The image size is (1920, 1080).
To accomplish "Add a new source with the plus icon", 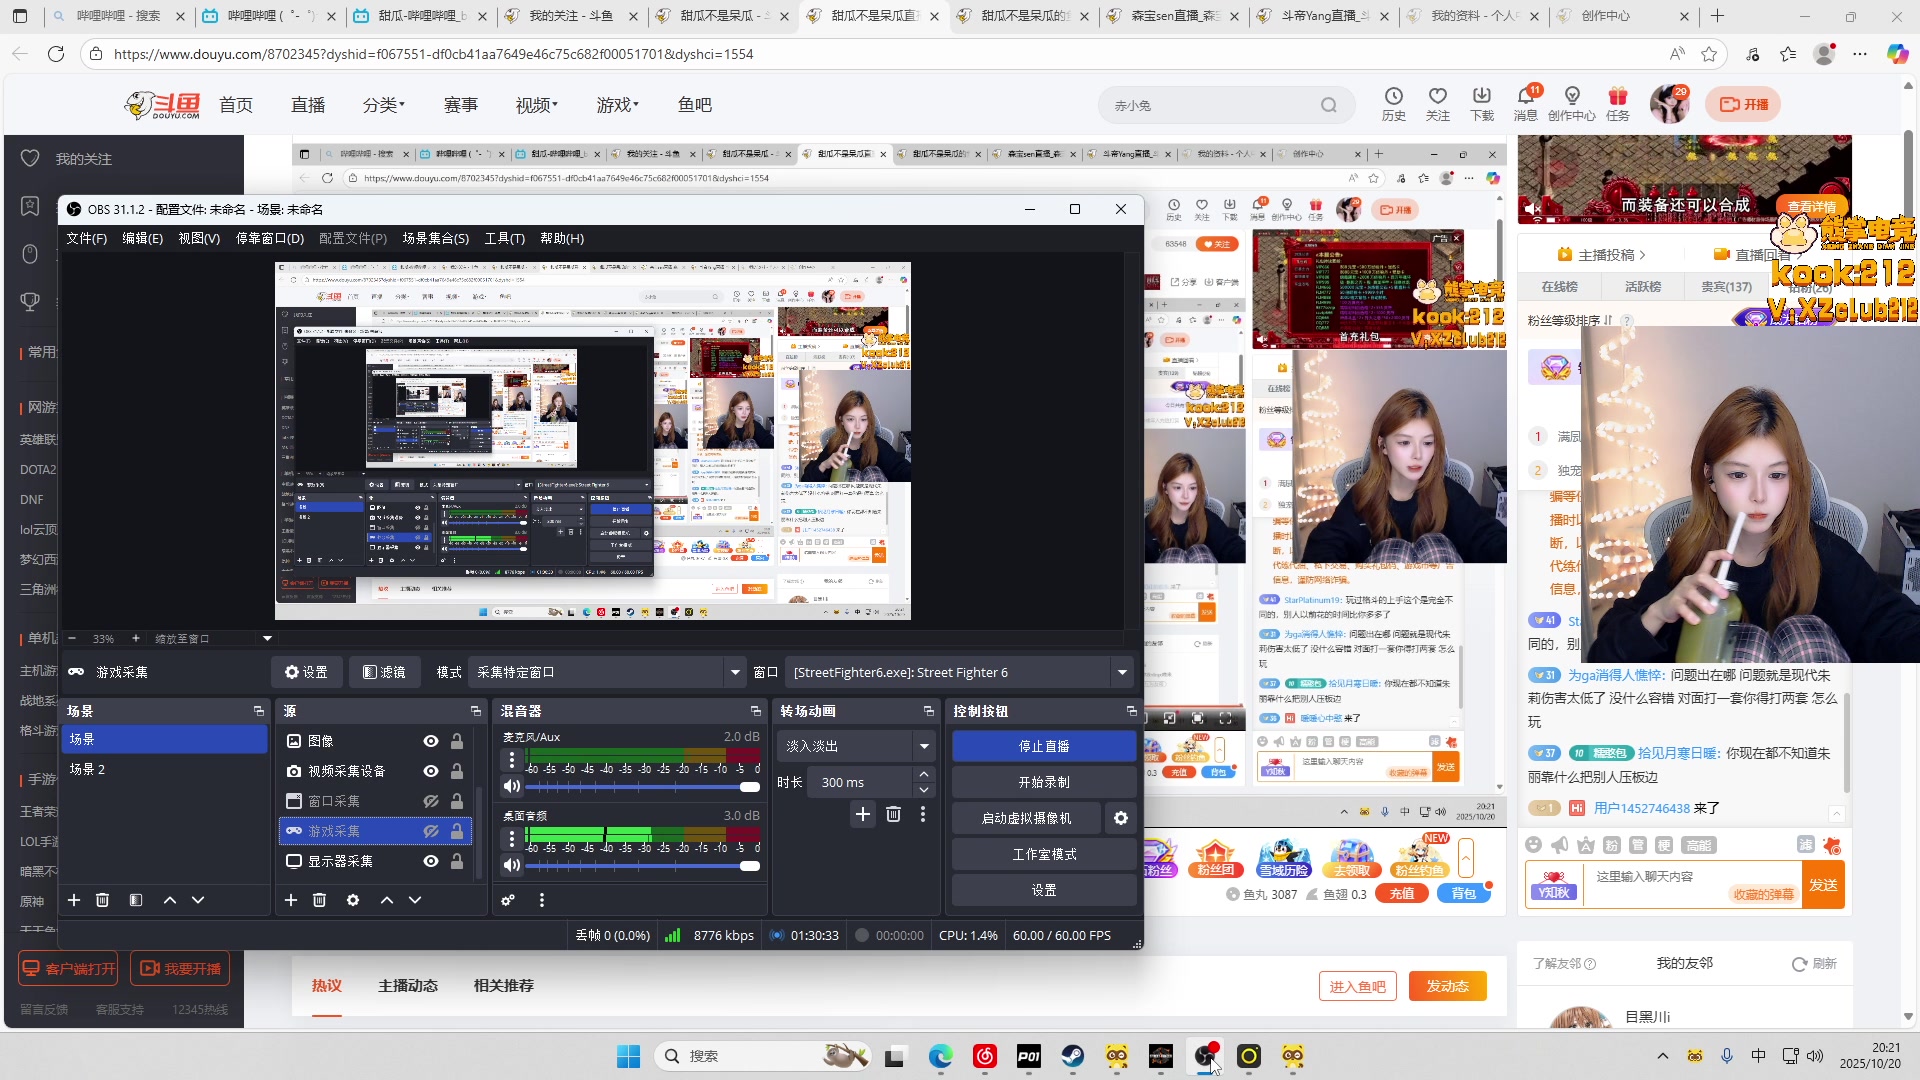I will pos(291,900).
